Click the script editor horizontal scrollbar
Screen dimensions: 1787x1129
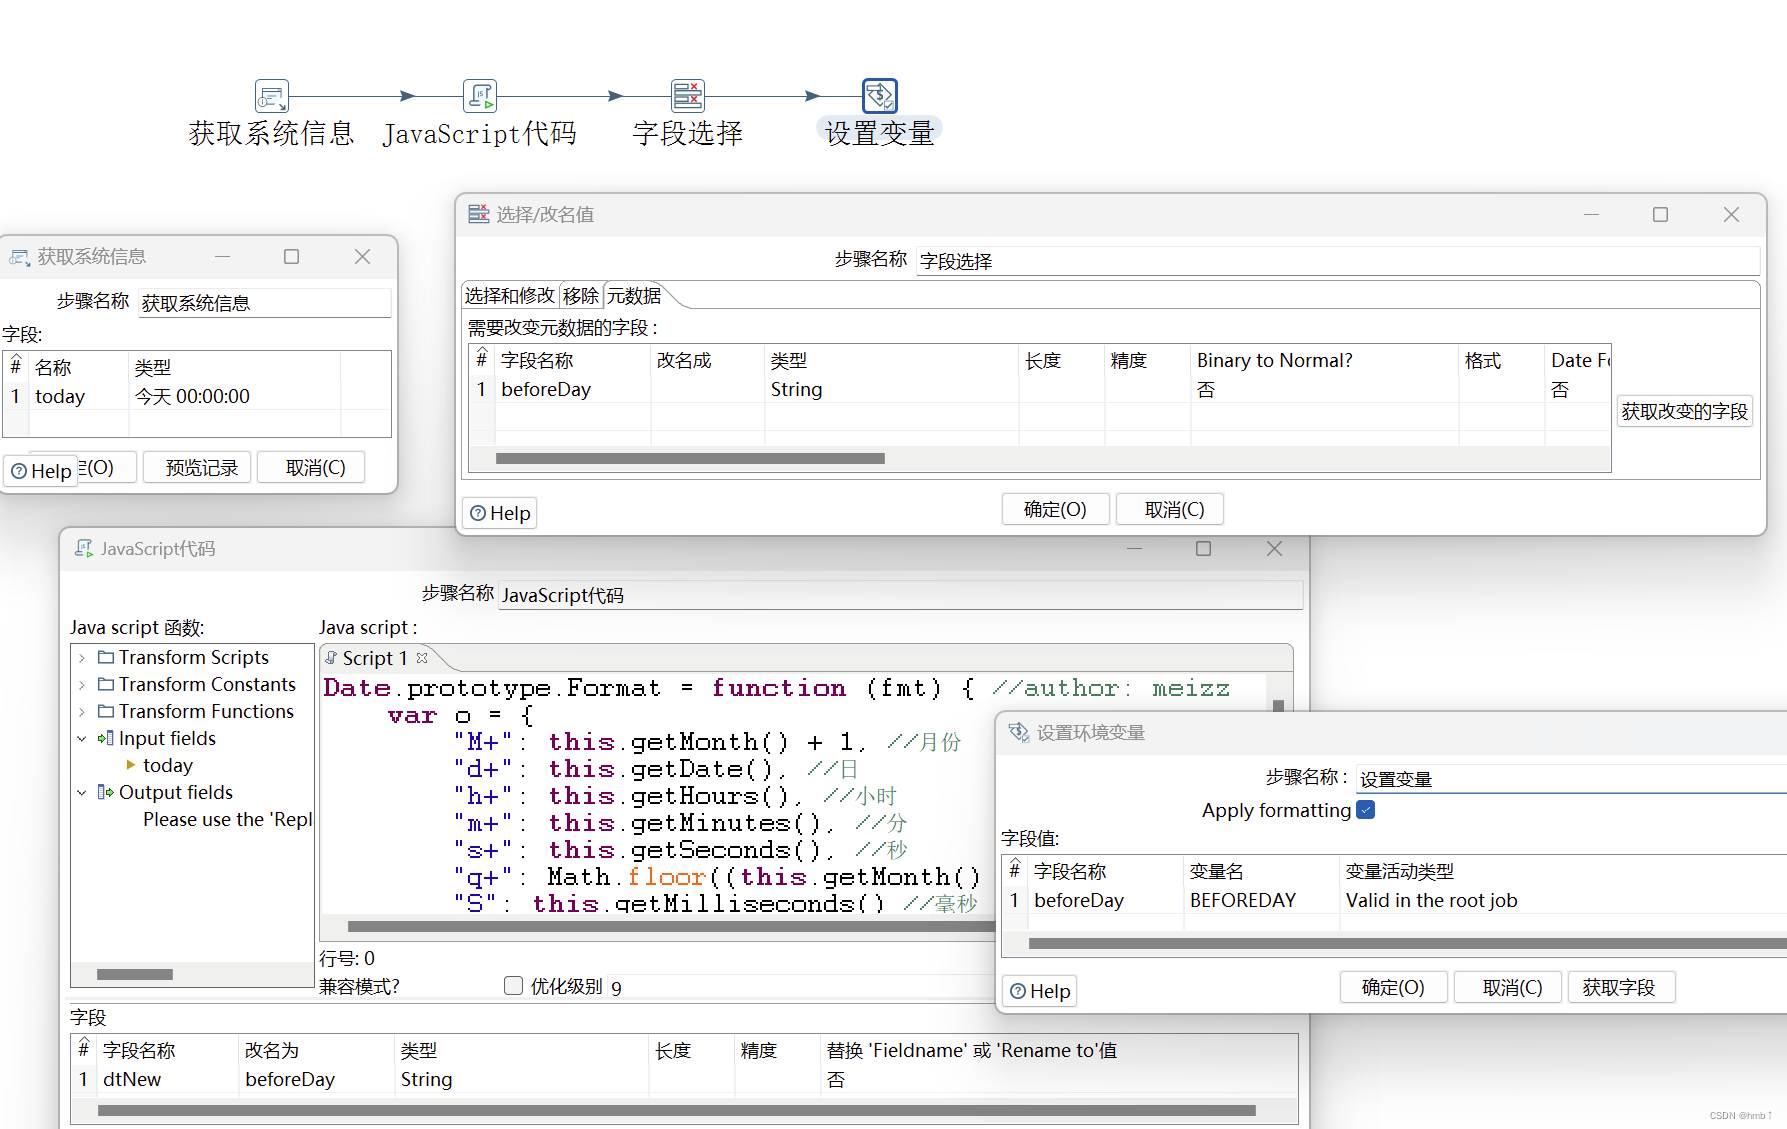click(x=669, y=926)
